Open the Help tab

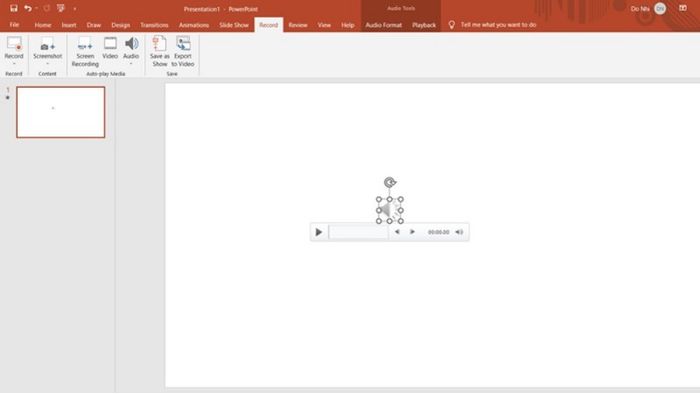coord(348,25)
